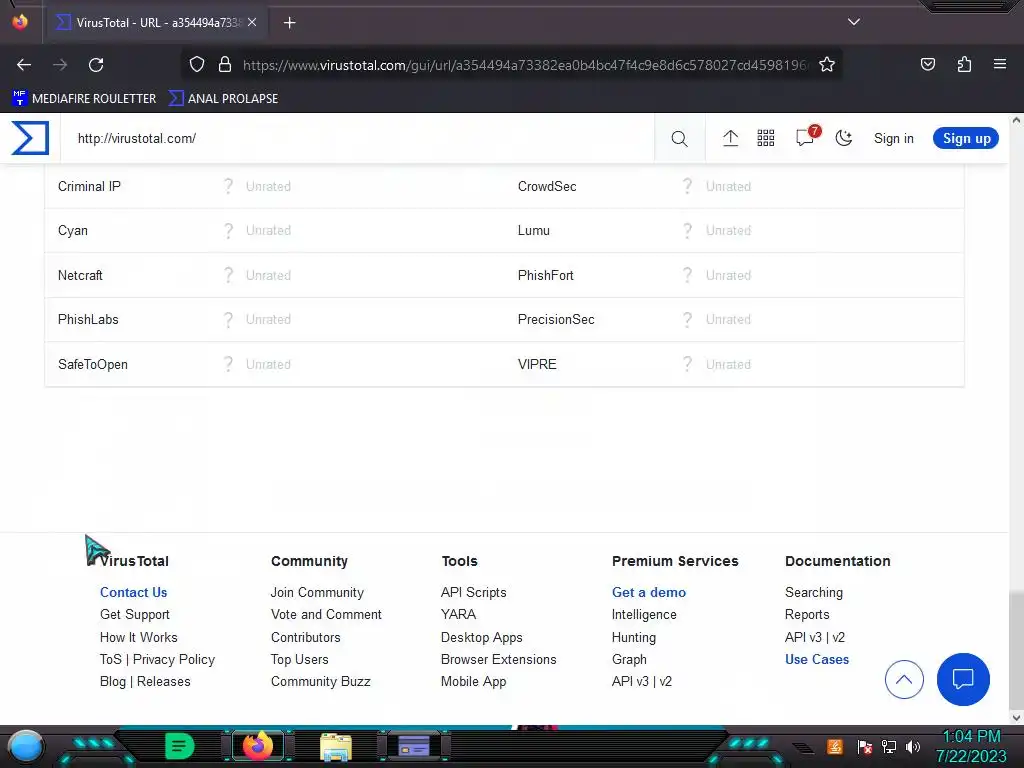Open Top Users link
The image size is (1024, 768).
point(299,660)
